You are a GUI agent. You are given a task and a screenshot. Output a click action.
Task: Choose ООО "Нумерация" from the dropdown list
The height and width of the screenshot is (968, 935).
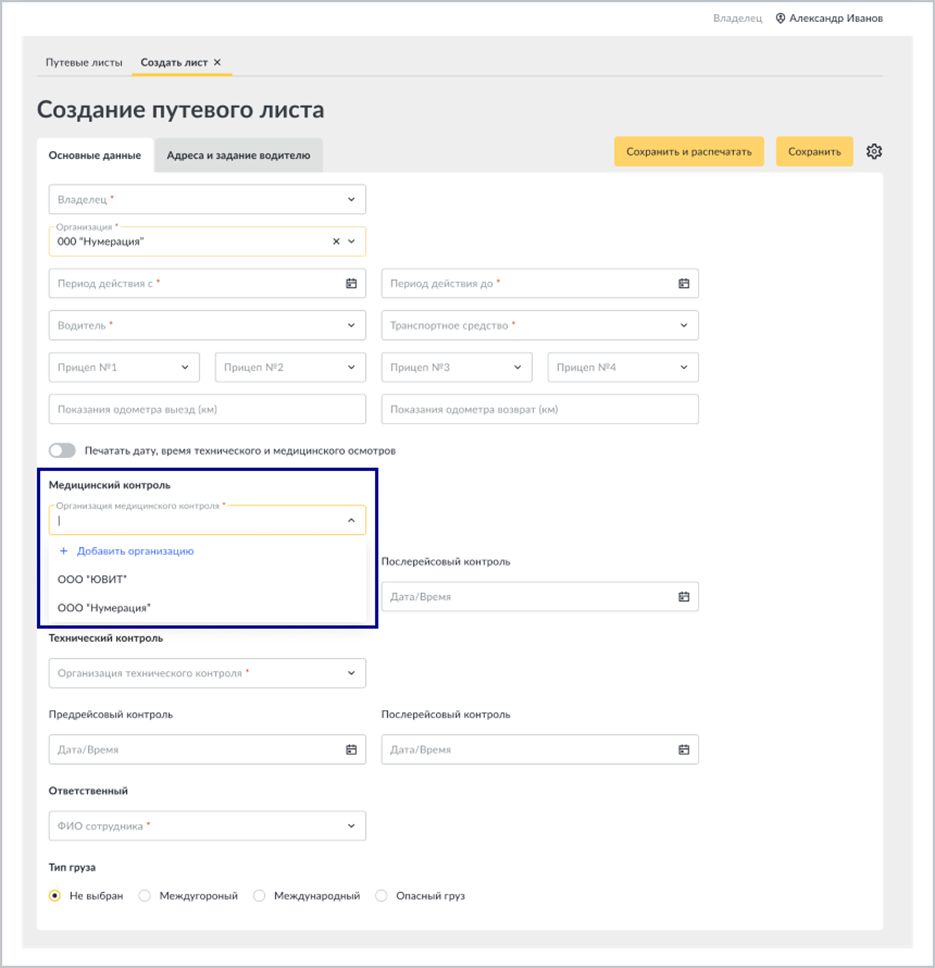(x=207, y=608)
